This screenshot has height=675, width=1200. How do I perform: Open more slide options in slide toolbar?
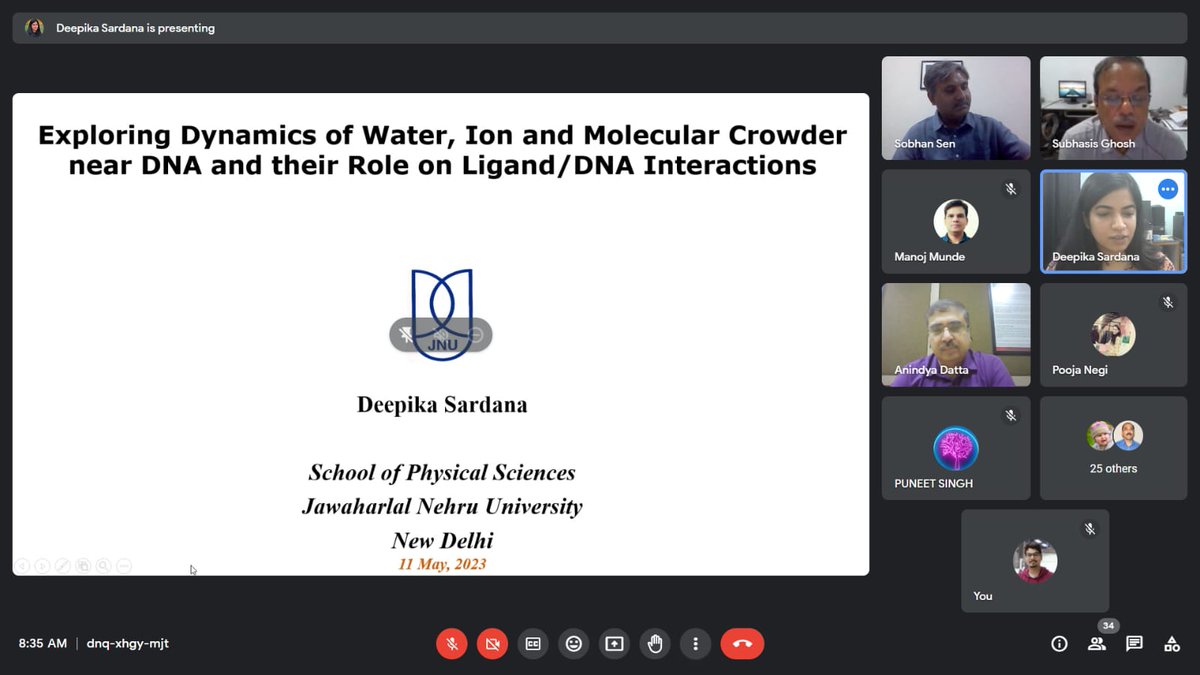[x=124, y=566]
